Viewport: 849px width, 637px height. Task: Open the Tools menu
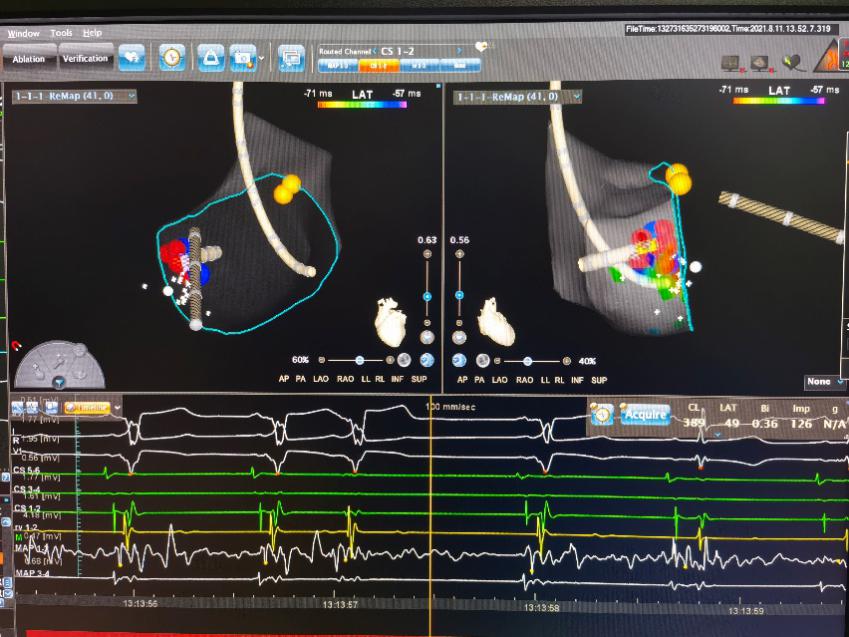(x=61, y=33)
